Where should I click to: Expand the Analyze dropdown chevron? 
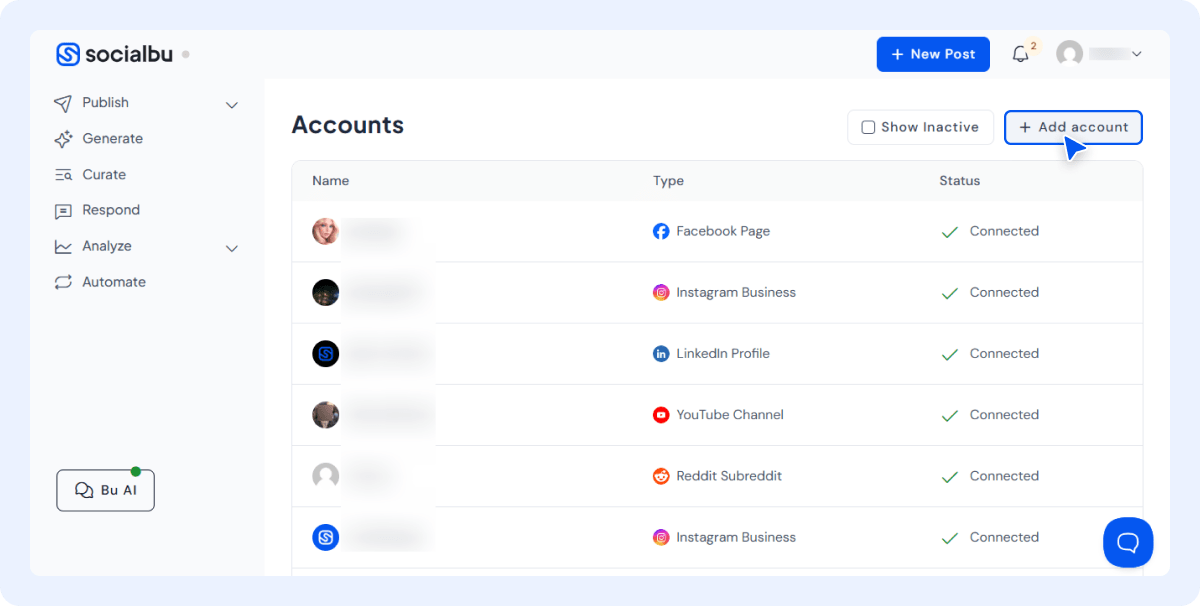[x=231, y=248]
